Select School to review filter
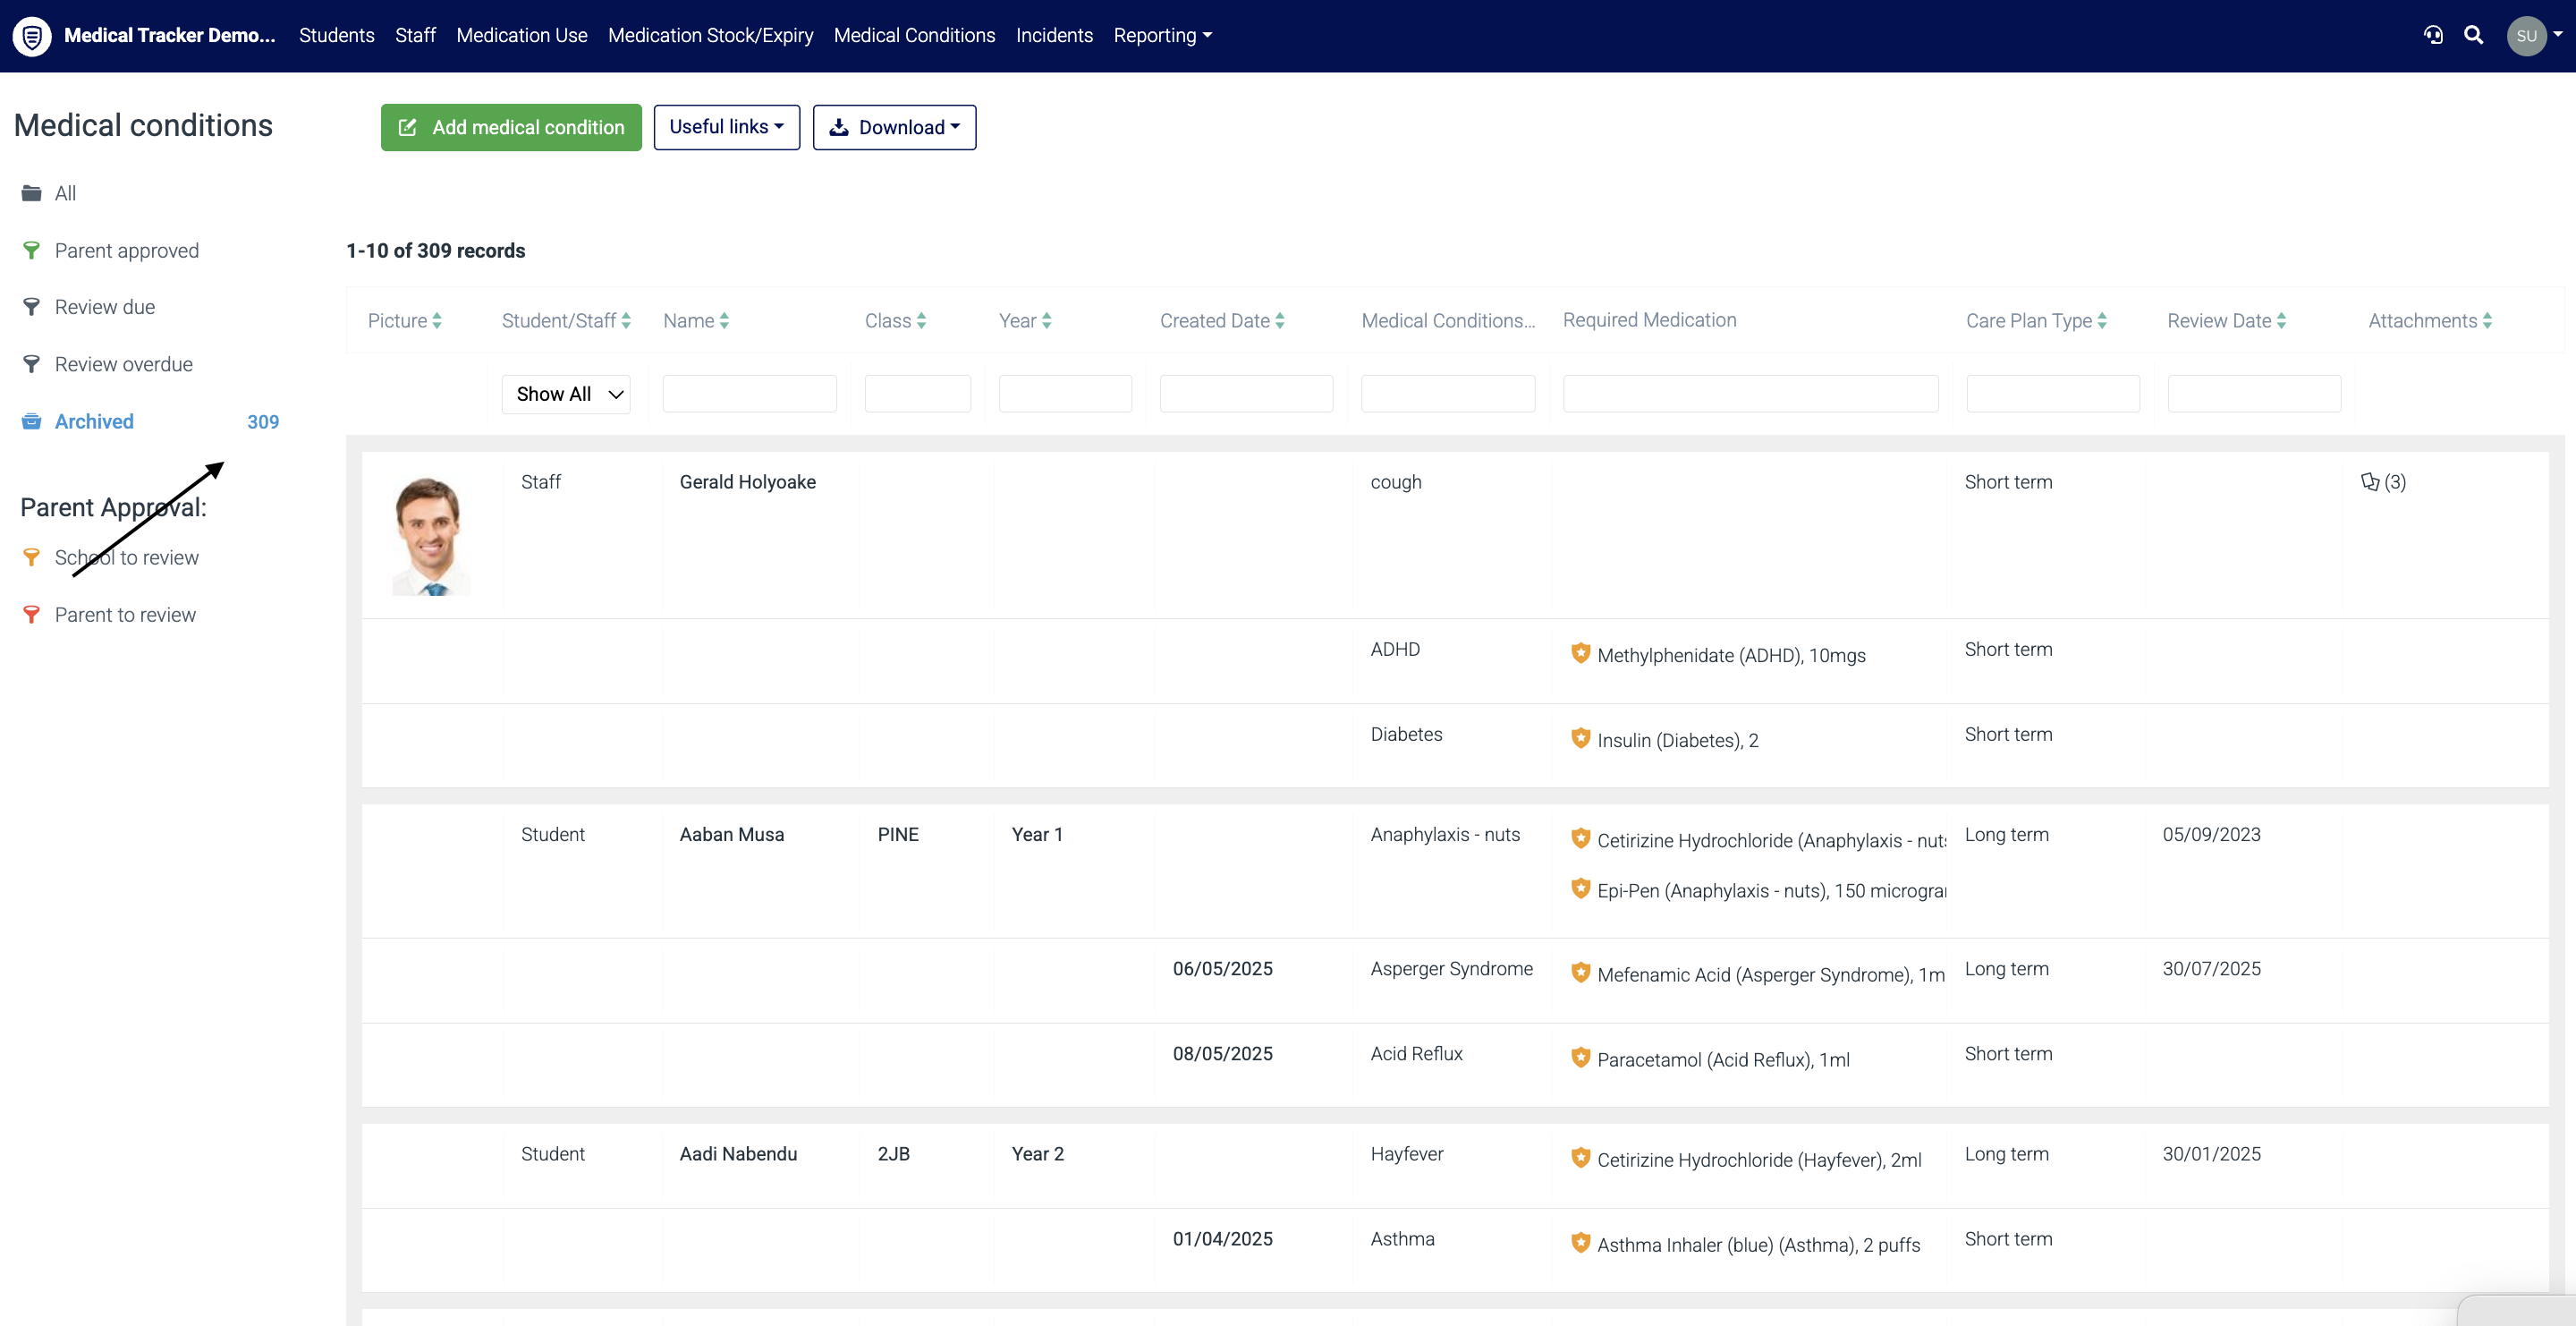Image resolution: width=2576 pixels, height=1326 pixels. 126,558
